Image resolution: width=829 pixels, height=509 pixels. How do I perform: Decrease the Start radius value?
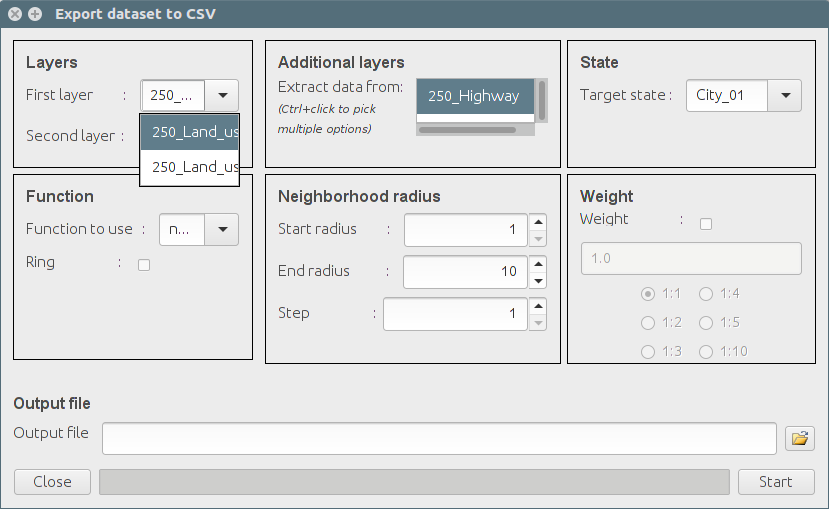pyautogui.click(x=538, y=239)
